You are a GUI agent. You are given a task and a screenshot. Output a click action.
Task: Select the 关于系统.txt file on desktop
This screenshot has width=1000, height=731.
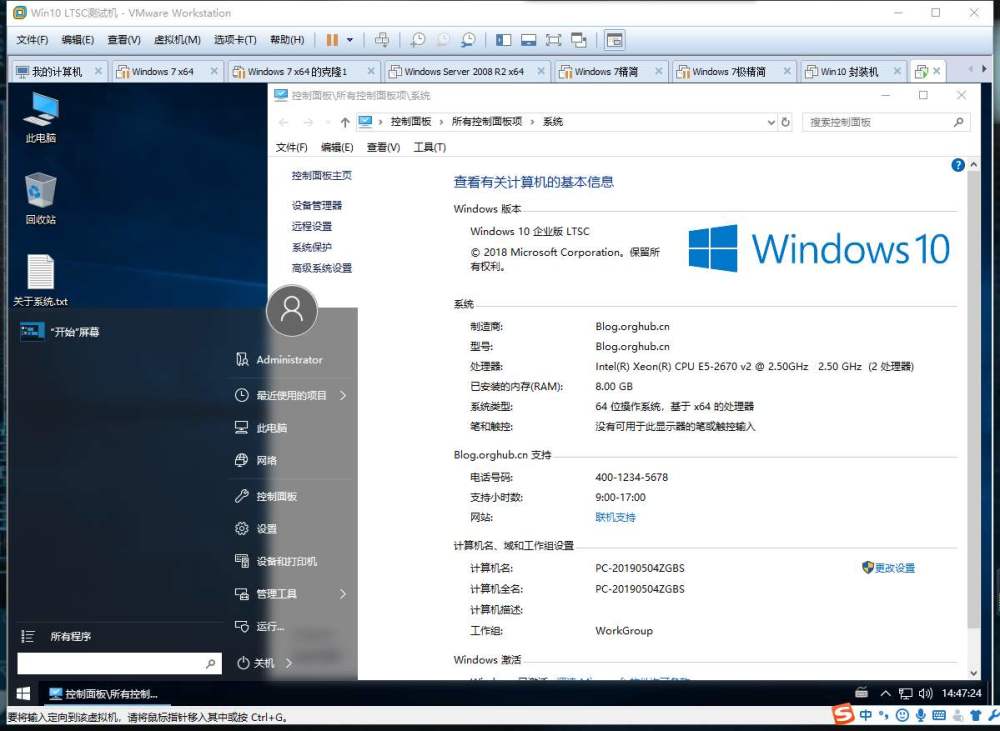(x=40, y=281)
